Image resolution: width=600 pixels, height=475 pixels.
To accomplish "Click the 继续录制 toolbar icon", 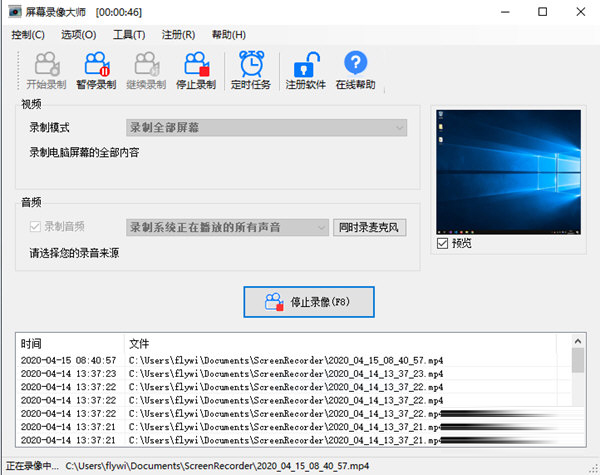I will click(146, 70).
